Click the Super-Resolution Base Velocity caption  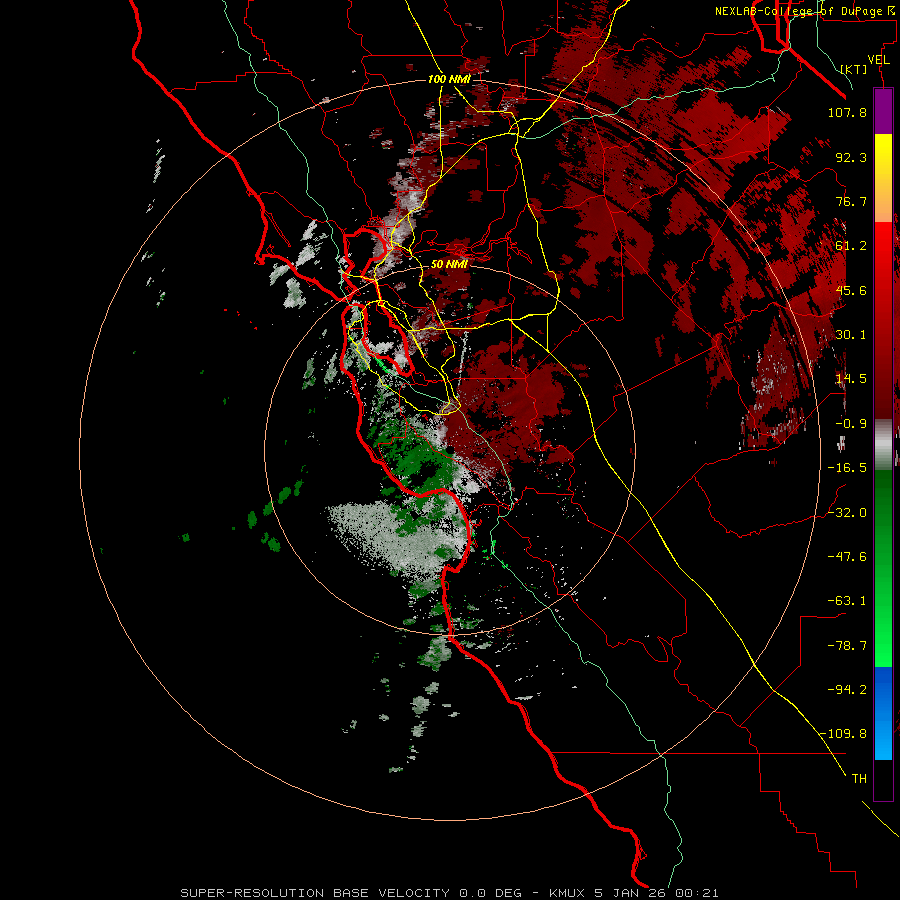point(449,893)
